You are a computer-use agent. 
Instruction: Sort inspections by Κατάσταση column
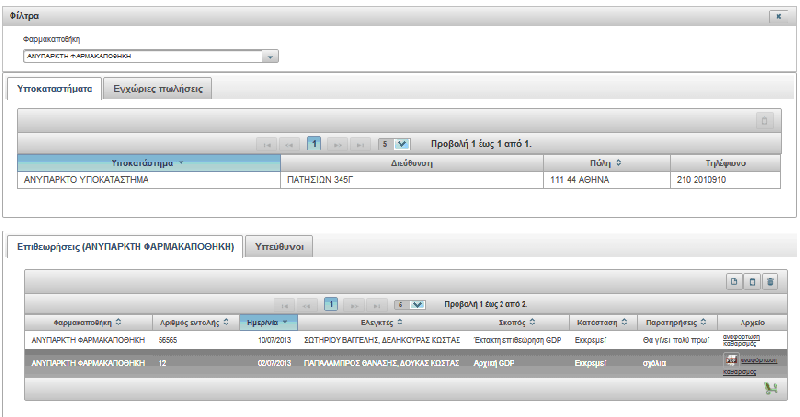click(x=603, y=323)
